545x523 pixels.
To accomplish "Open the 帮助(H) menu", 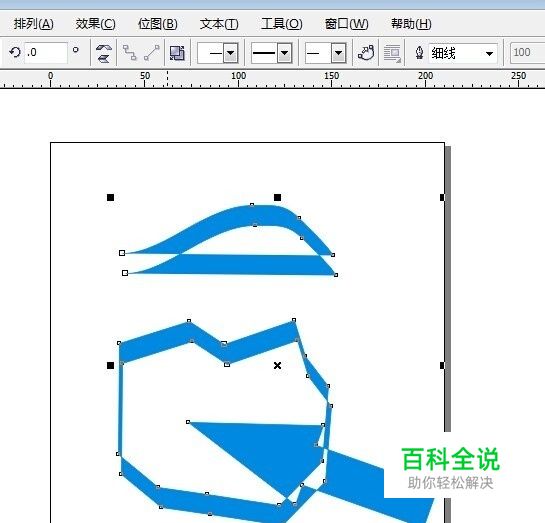I will [x=411, y=24].
